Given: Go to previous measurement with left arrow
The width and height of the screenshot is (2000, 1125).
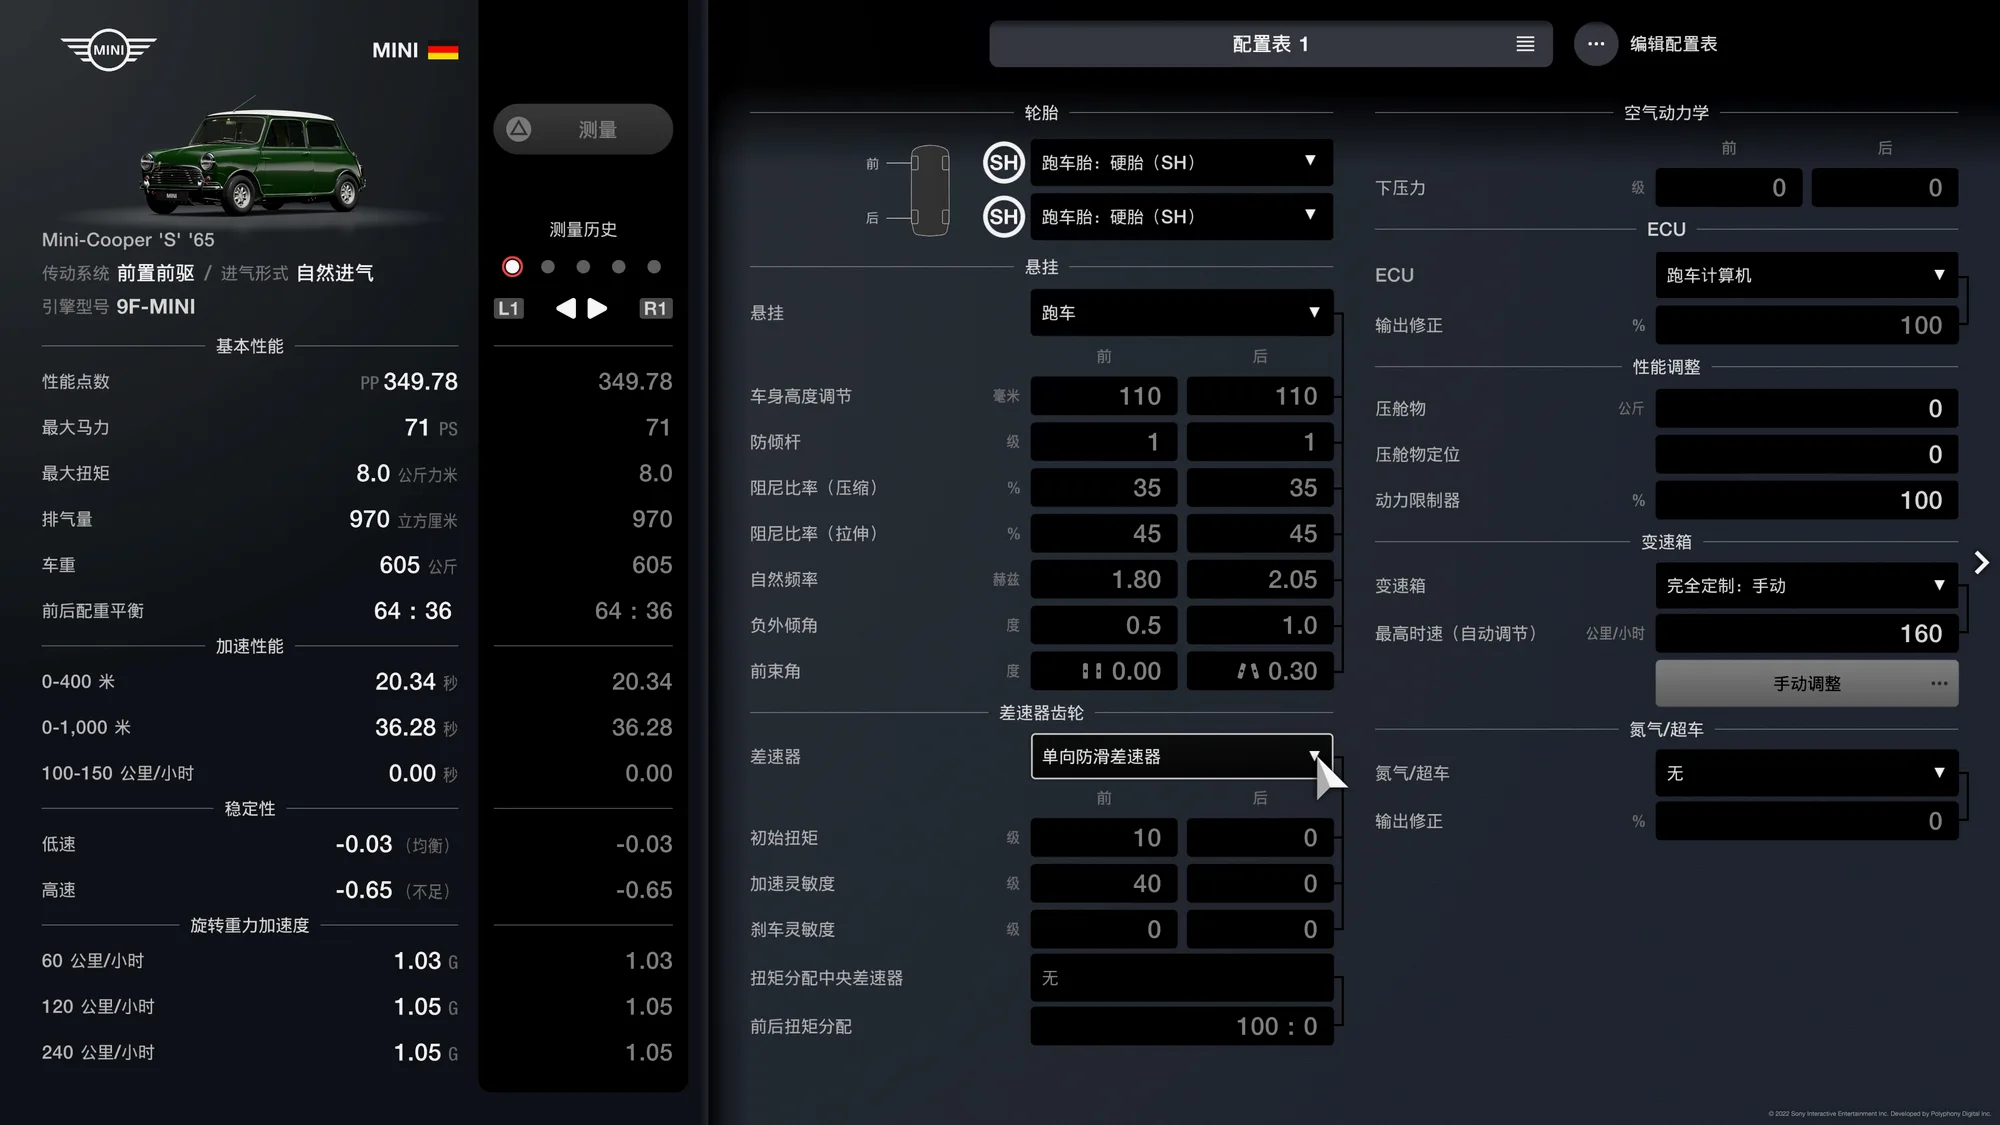Looking at the screenshot, I should click(x=566, y=308).
